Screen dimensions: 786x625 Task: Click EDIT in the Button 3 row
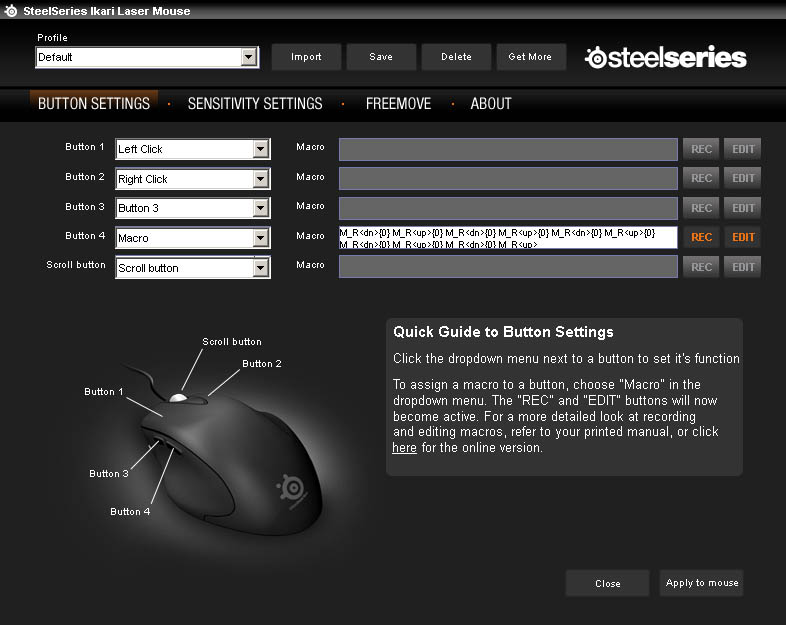[743, 208]
